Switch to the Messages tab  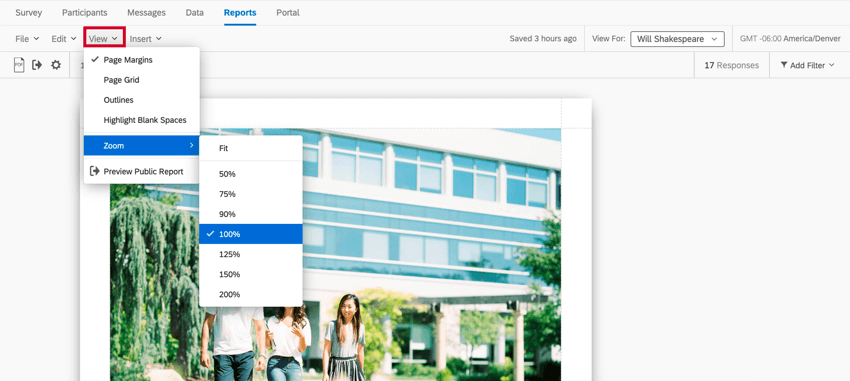[146, 12]
